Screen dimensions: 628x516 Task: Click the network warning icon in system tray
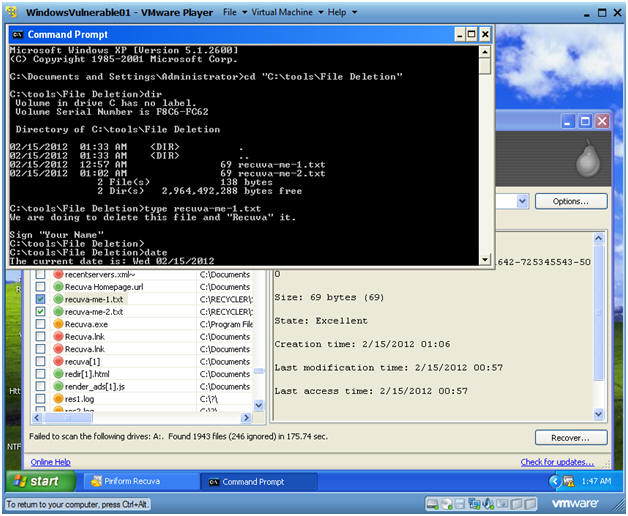tap(569, 481)
